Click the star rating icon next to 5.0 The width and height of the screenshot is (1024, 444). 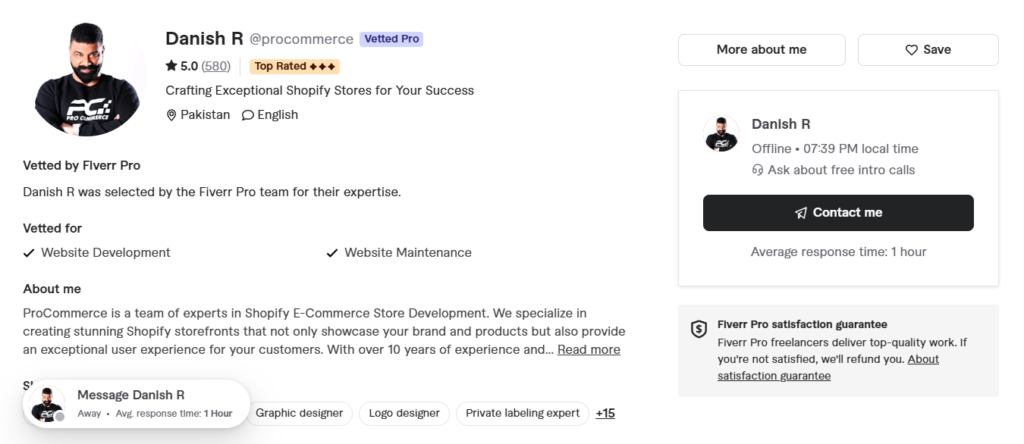click(171, 65)
